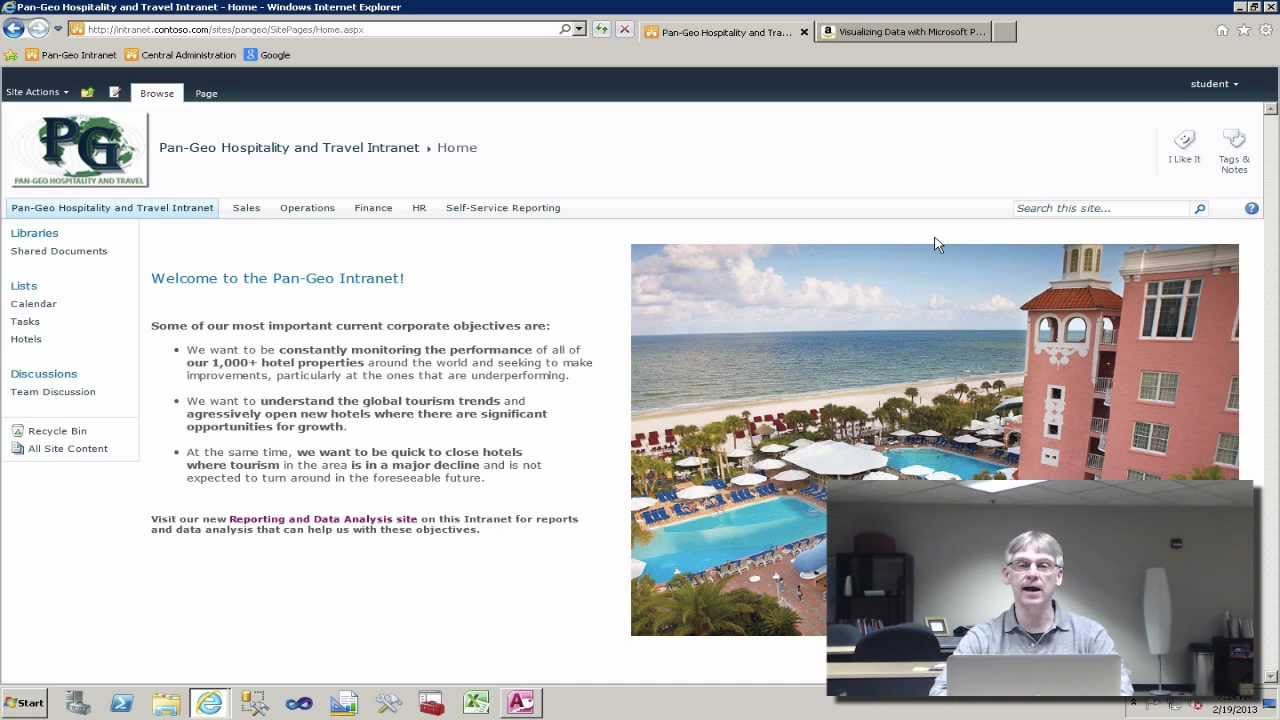Click the page scrollbar up arrow
The image size is (1280, 720).
tap(1271, 108)
